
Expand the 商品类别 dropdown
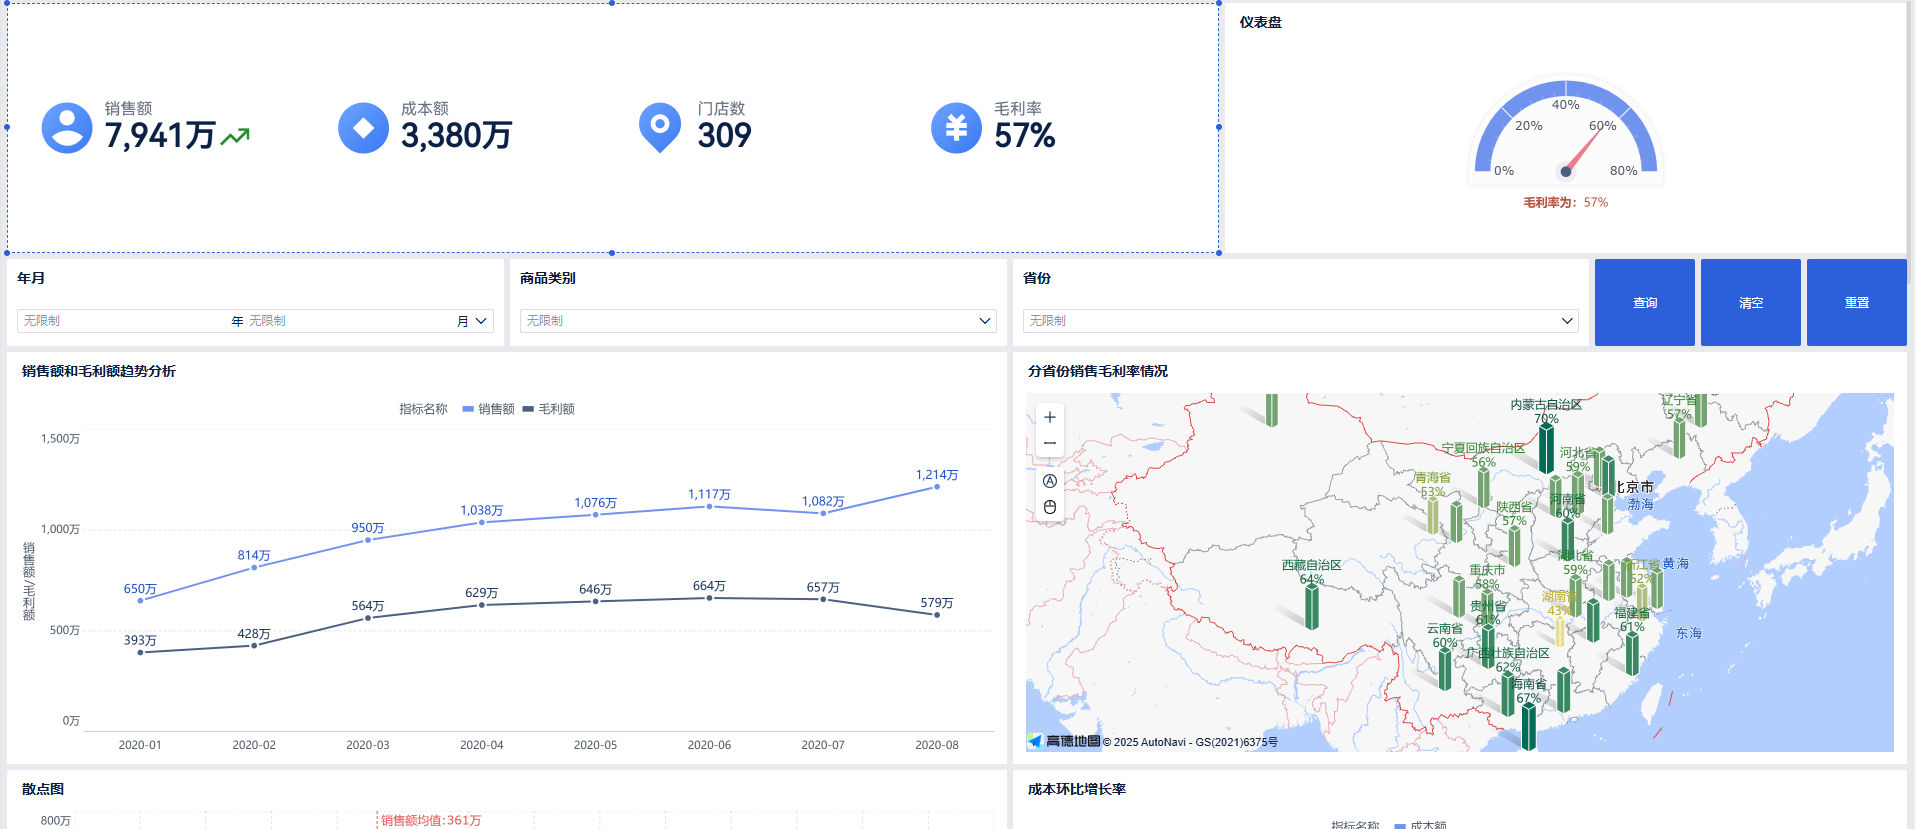pyautogui.click(x=984, y=321)
